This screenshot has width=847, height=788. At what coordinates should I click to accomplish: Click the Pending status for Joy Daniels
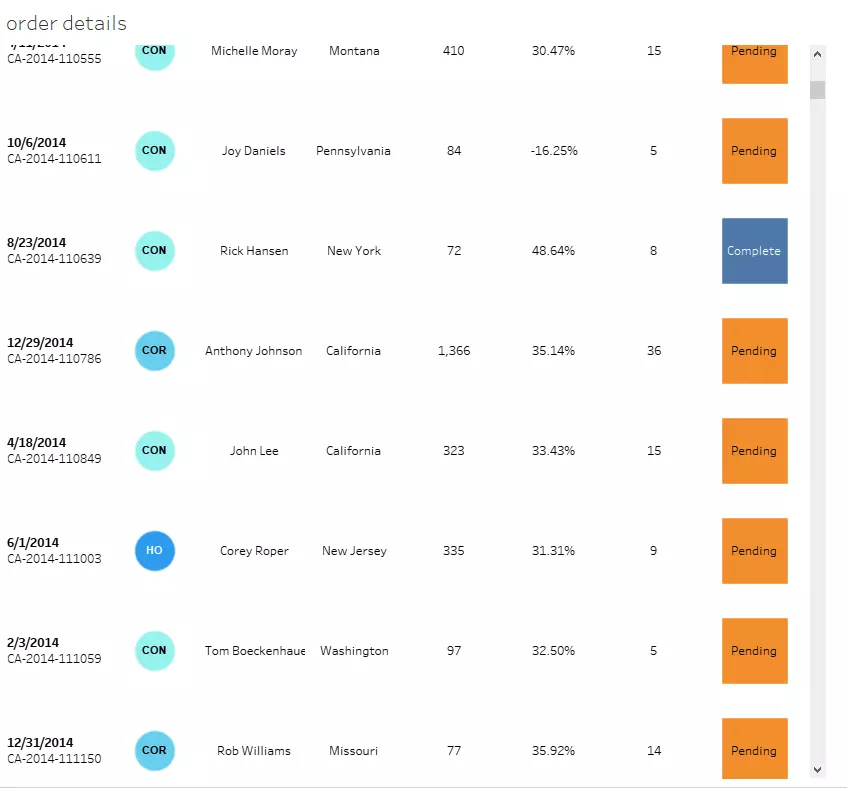point(754,151)
